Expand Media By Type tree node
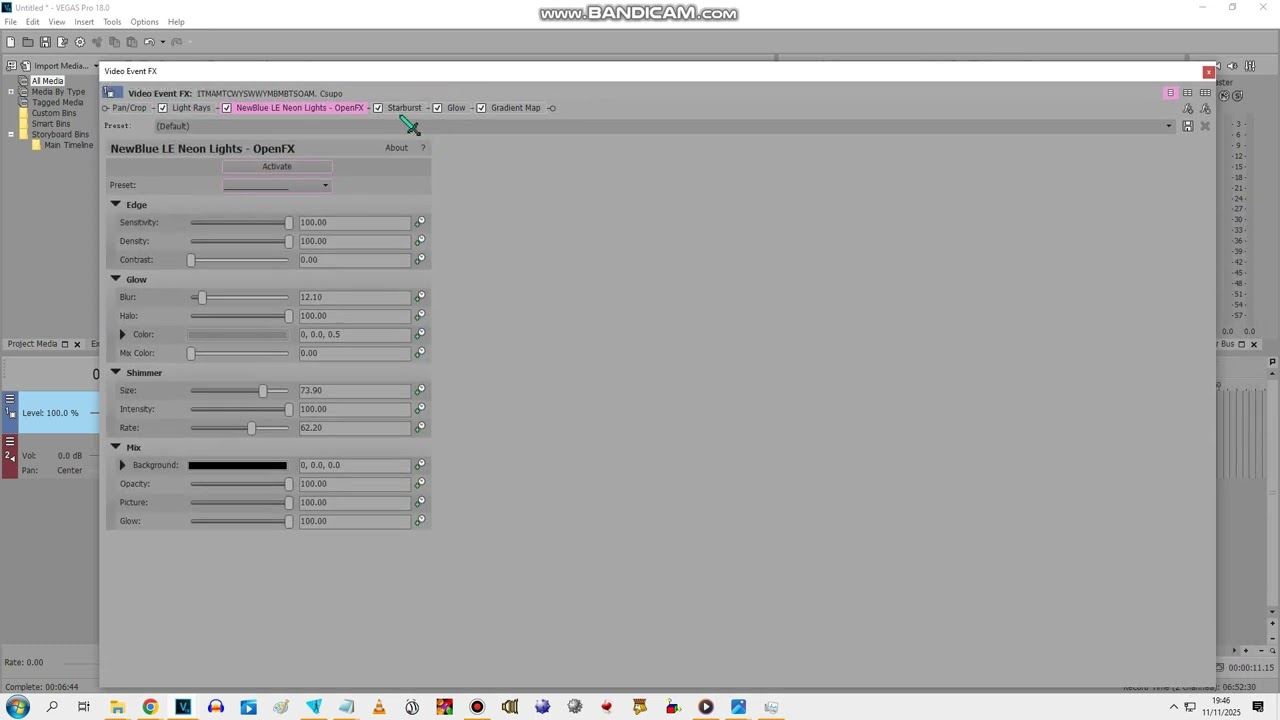This screenshot has height=720, width=1280. (11, 92)
